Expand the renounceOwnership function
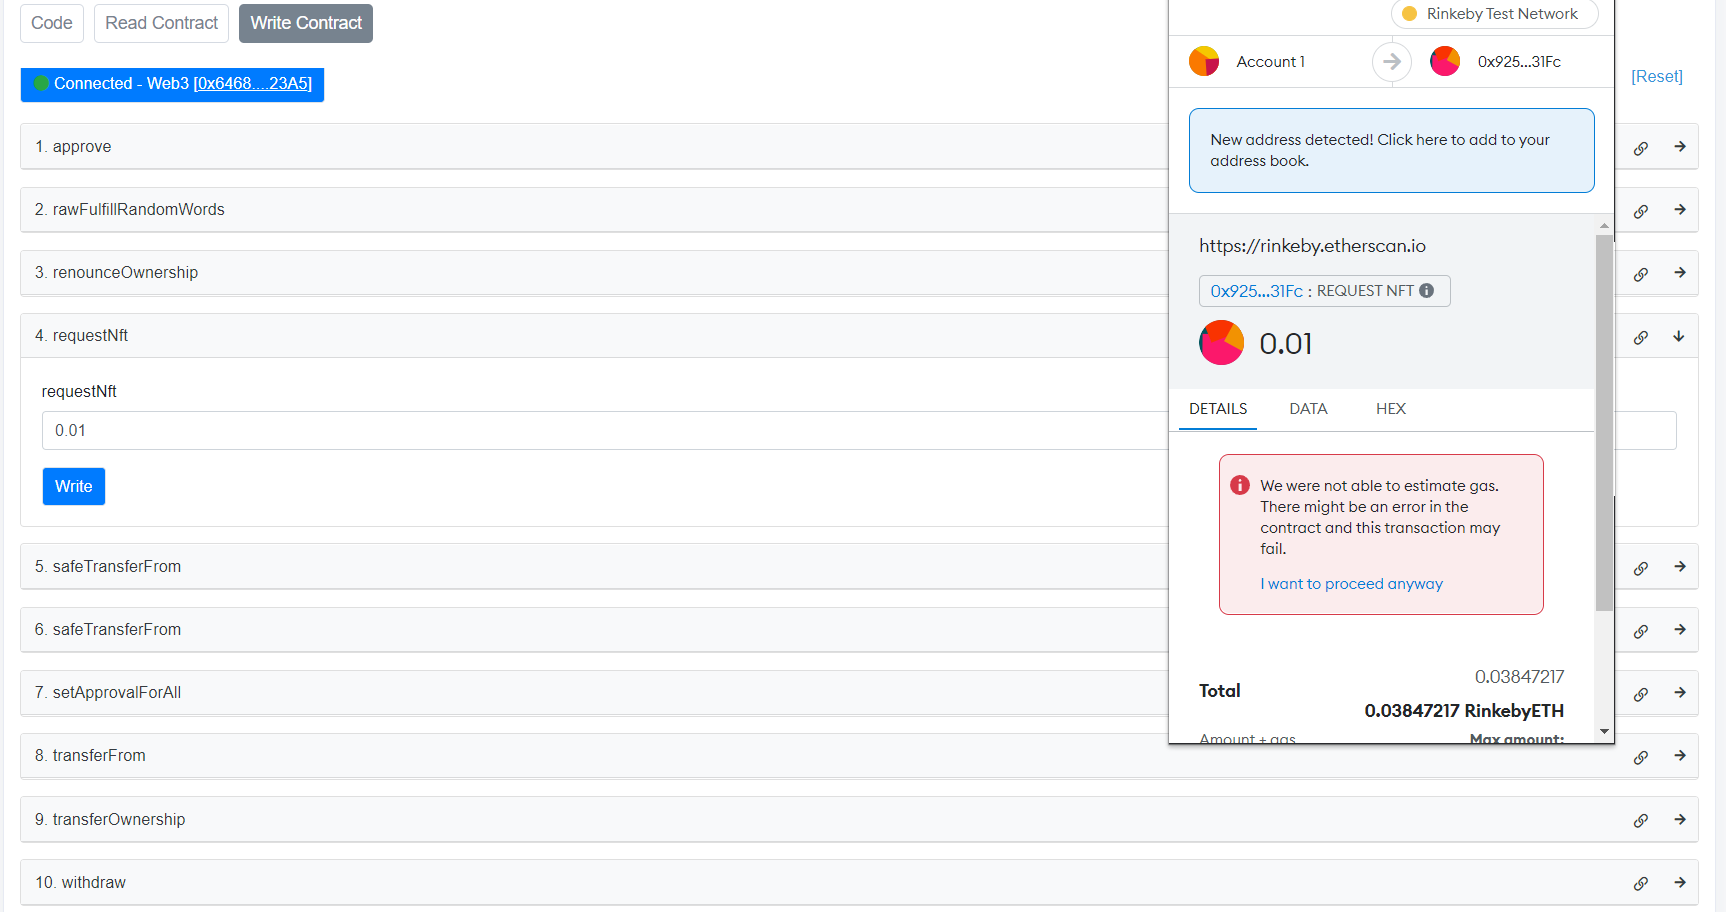 [1680, 272]
